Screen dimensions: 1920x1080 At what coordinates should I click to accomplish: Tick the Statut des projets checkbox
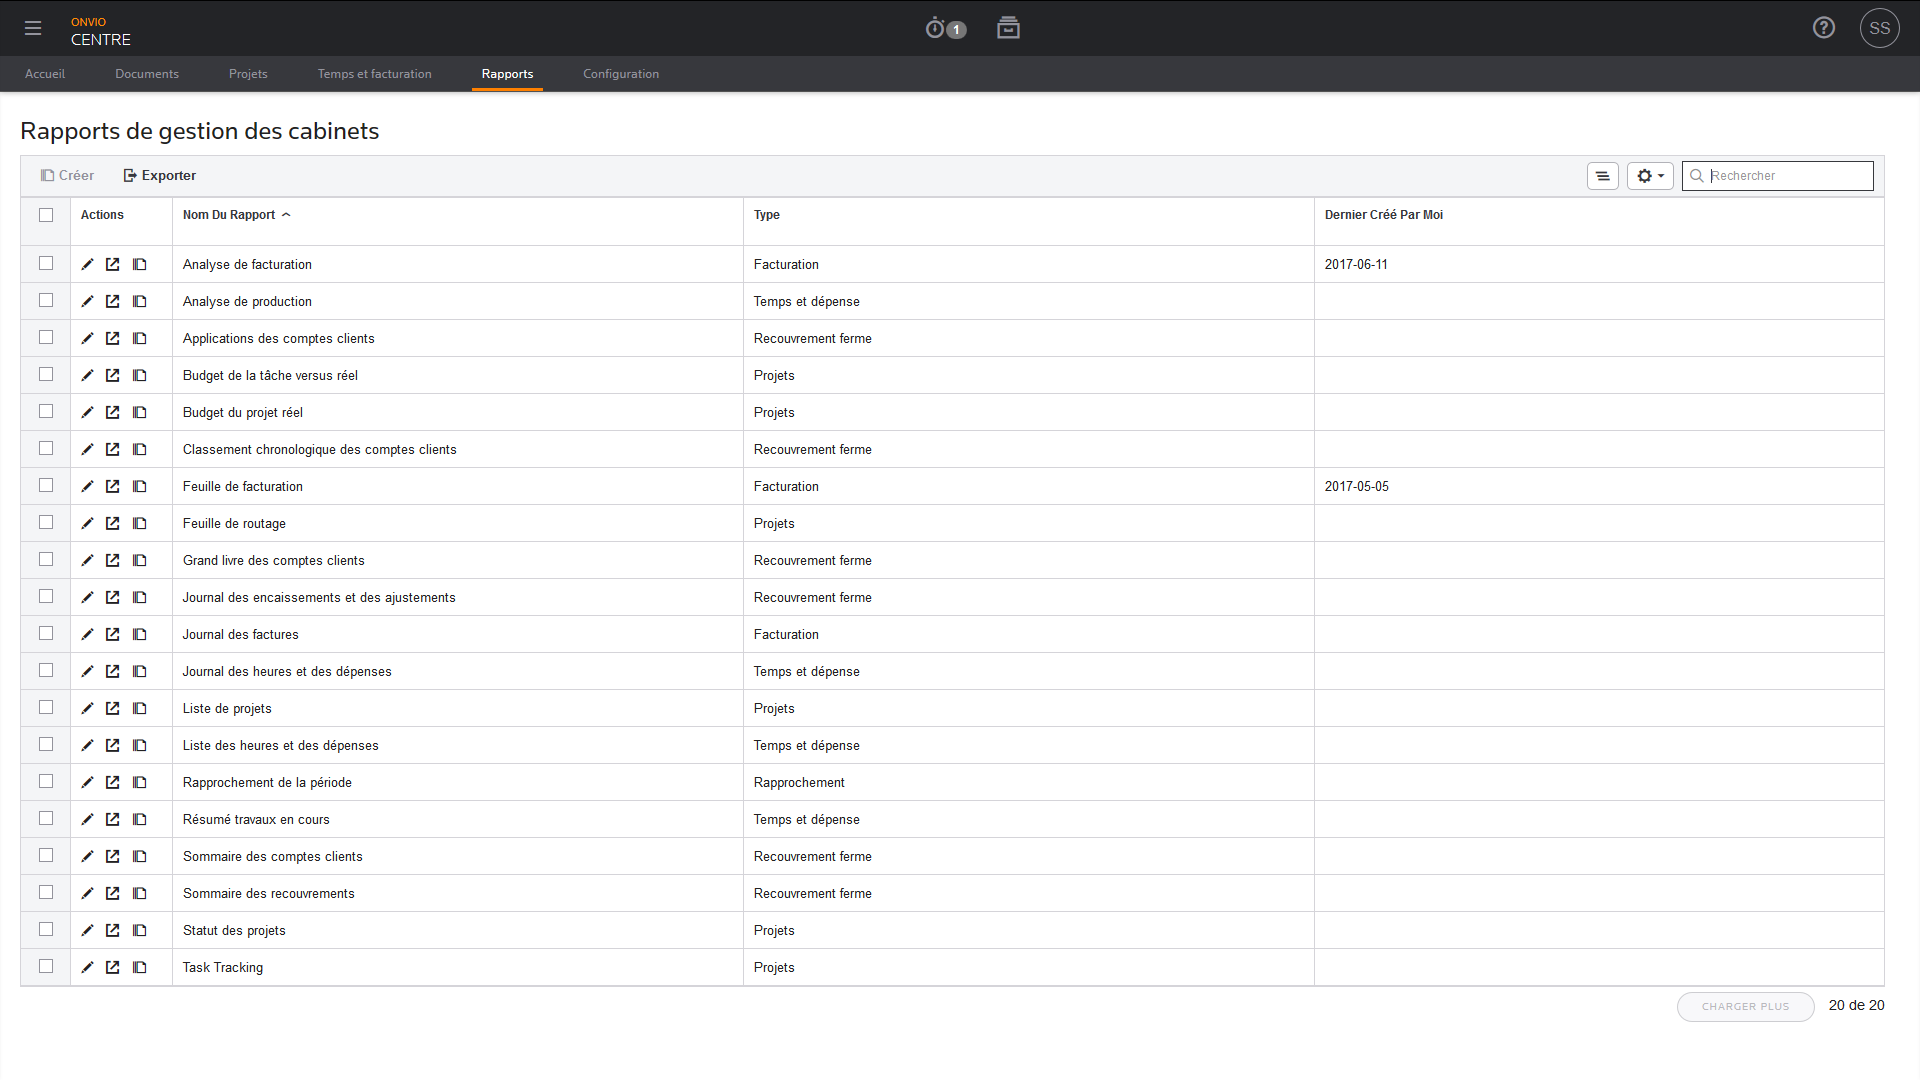pyautogui.click(x=46, y=929)
